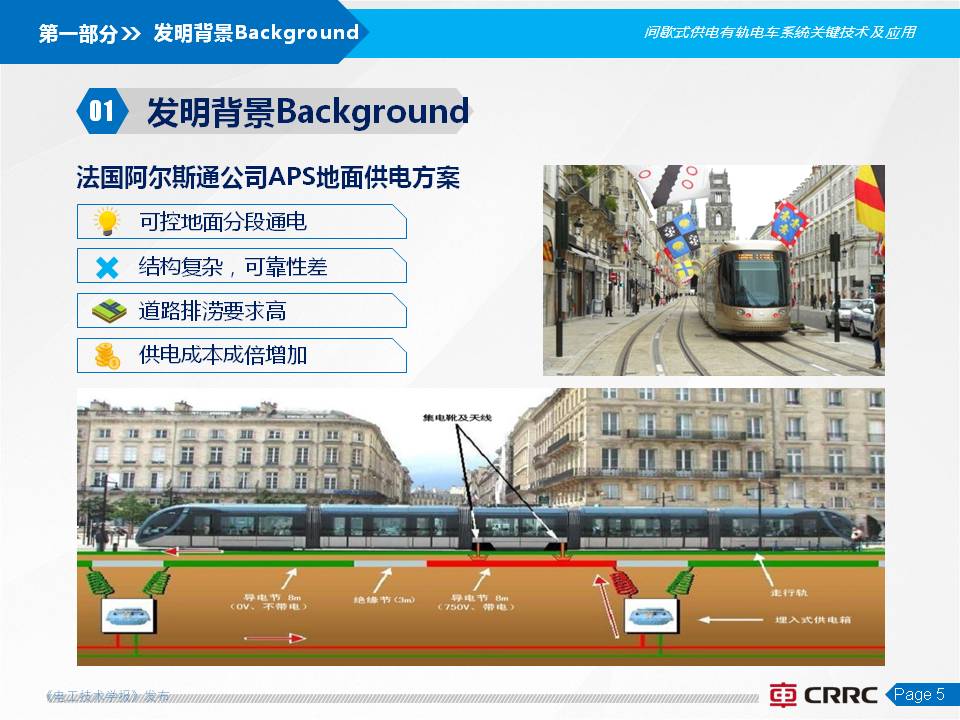Click the bullet text 道路排涝要求高
The height and width of the screenshot is (720, 960).
click(x=212, y=311)
